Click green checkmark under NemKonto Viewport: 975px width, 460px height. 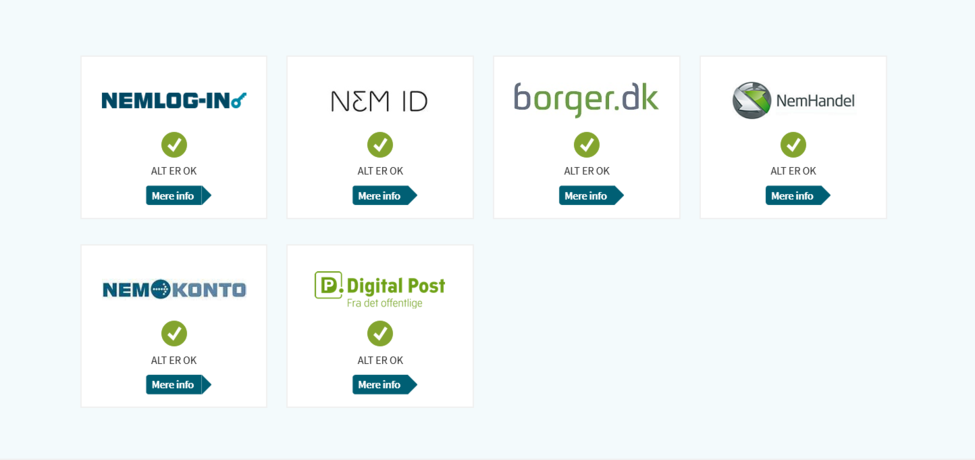(174, 334)
